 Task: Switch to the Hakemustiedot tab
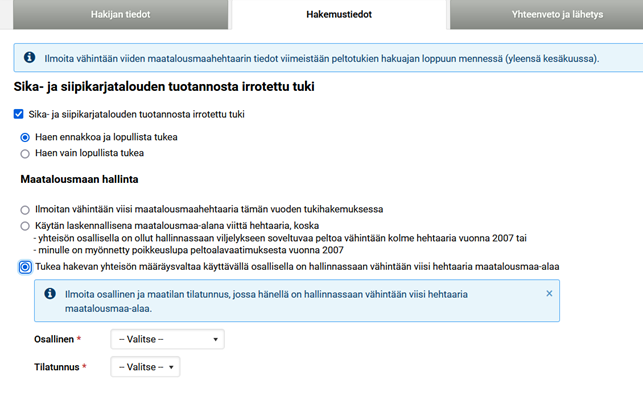coord(339,14)
